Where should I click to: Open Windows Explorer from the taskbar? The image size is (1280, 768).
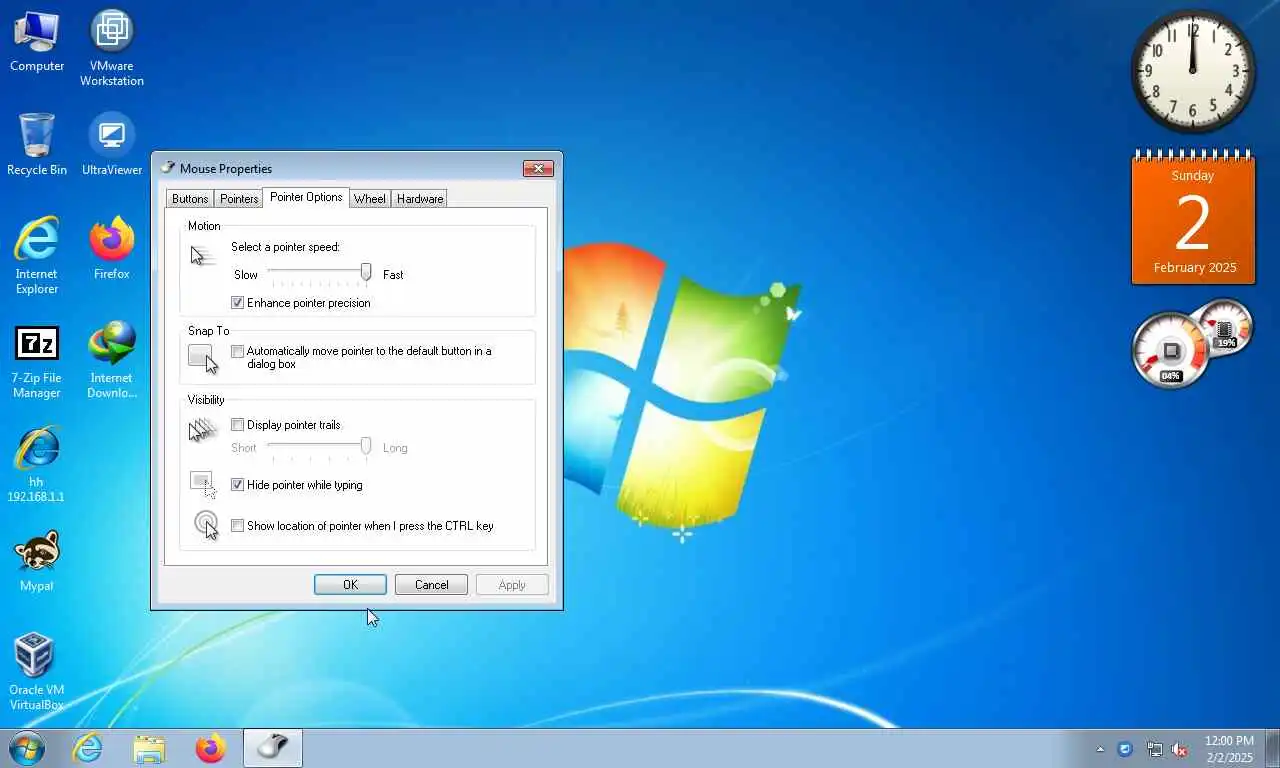click(x=149, y=748)
